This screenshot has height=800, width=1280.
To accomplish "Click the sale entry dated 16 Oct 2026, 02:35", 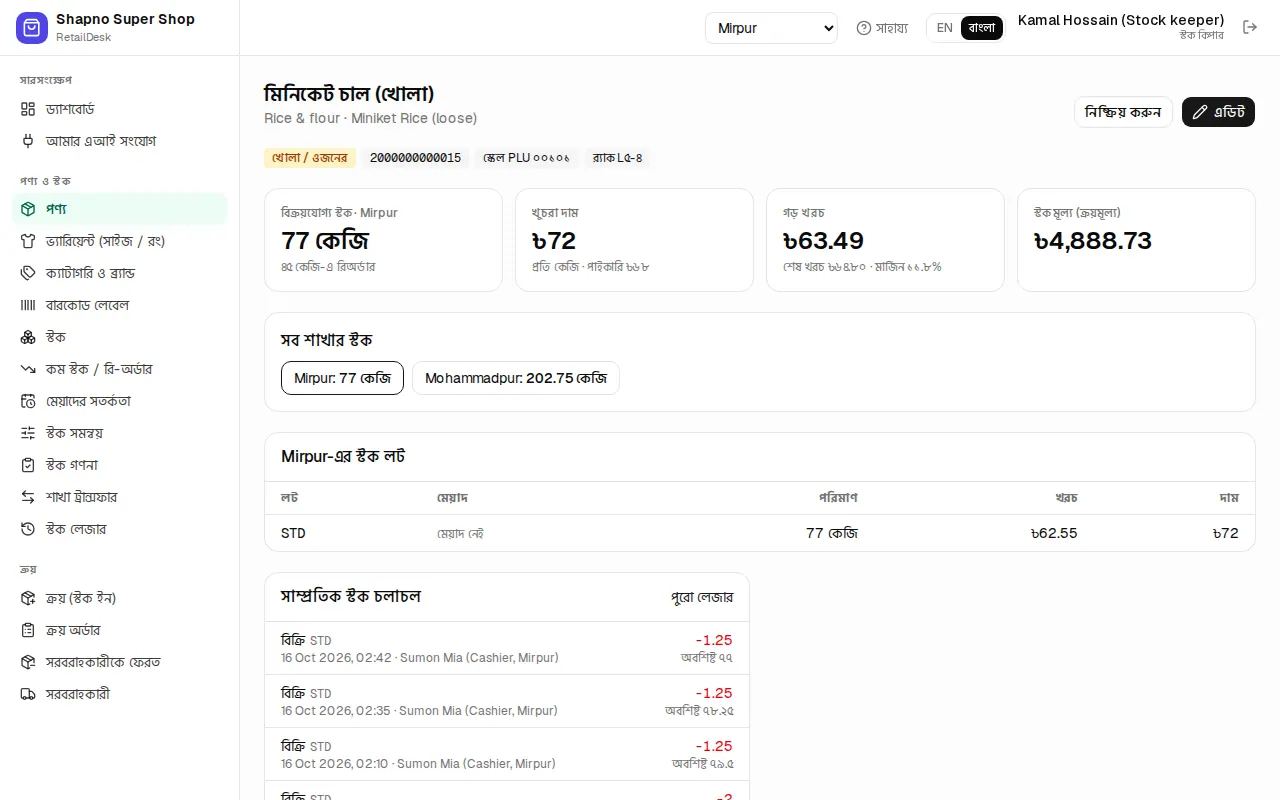I will pos(507,701).
